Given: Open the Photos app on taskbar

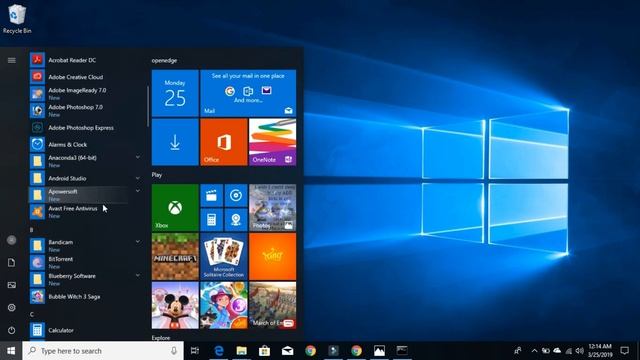Looking at the screenshot, I should [x=379, y=351].
